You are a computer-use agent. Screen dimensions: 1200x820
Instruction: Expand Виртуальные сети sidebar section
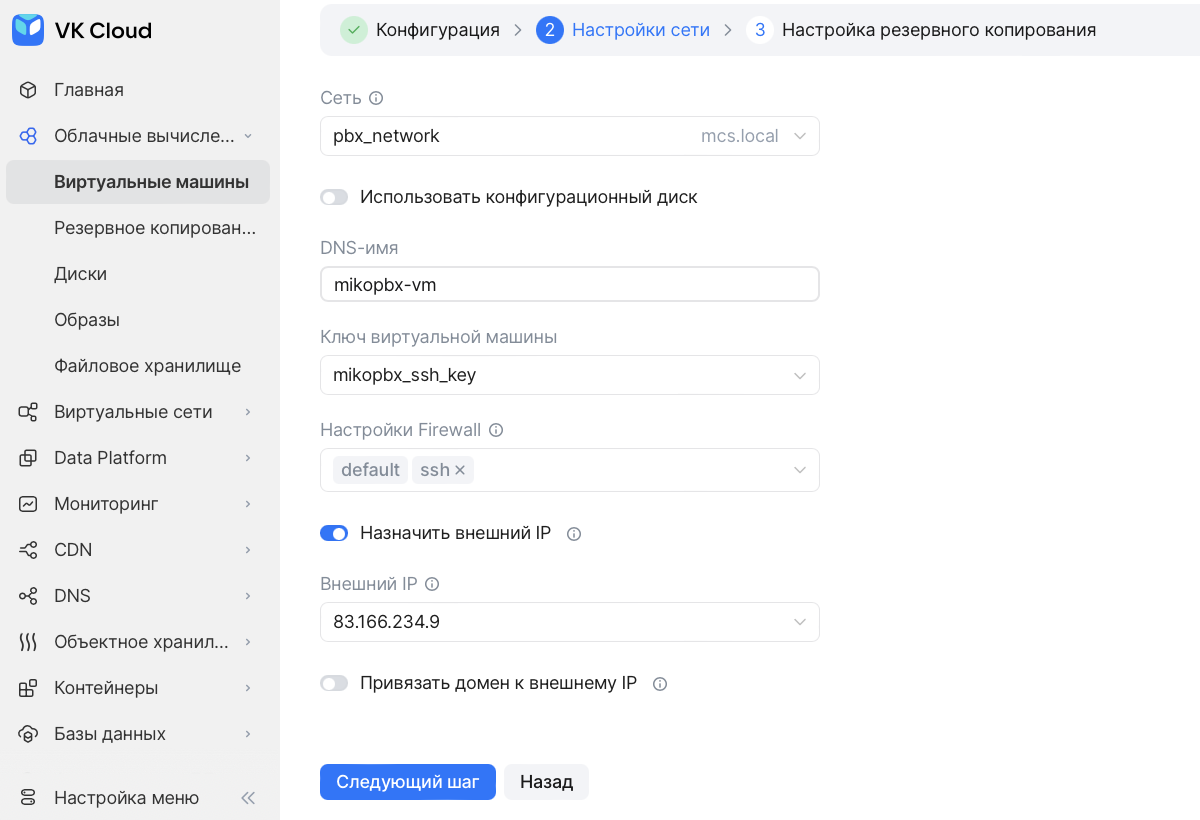pos(135,412)
